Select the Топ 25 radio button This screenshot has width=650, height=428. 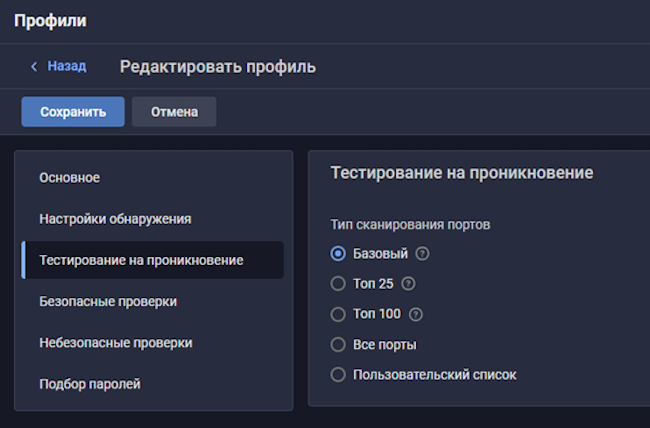338,284
